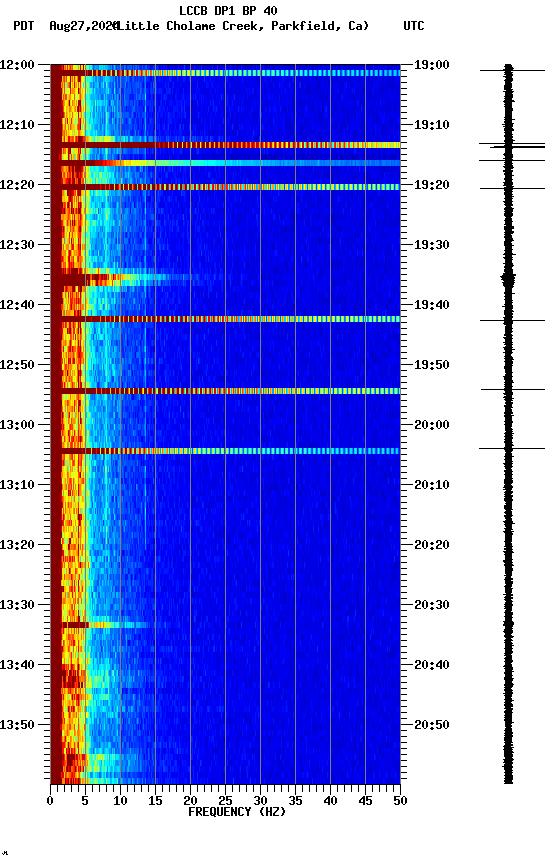This screenshot has width=552, height=864.
Task: Click the '12:10' PDT time label
Action: click(x=17, y=125)
